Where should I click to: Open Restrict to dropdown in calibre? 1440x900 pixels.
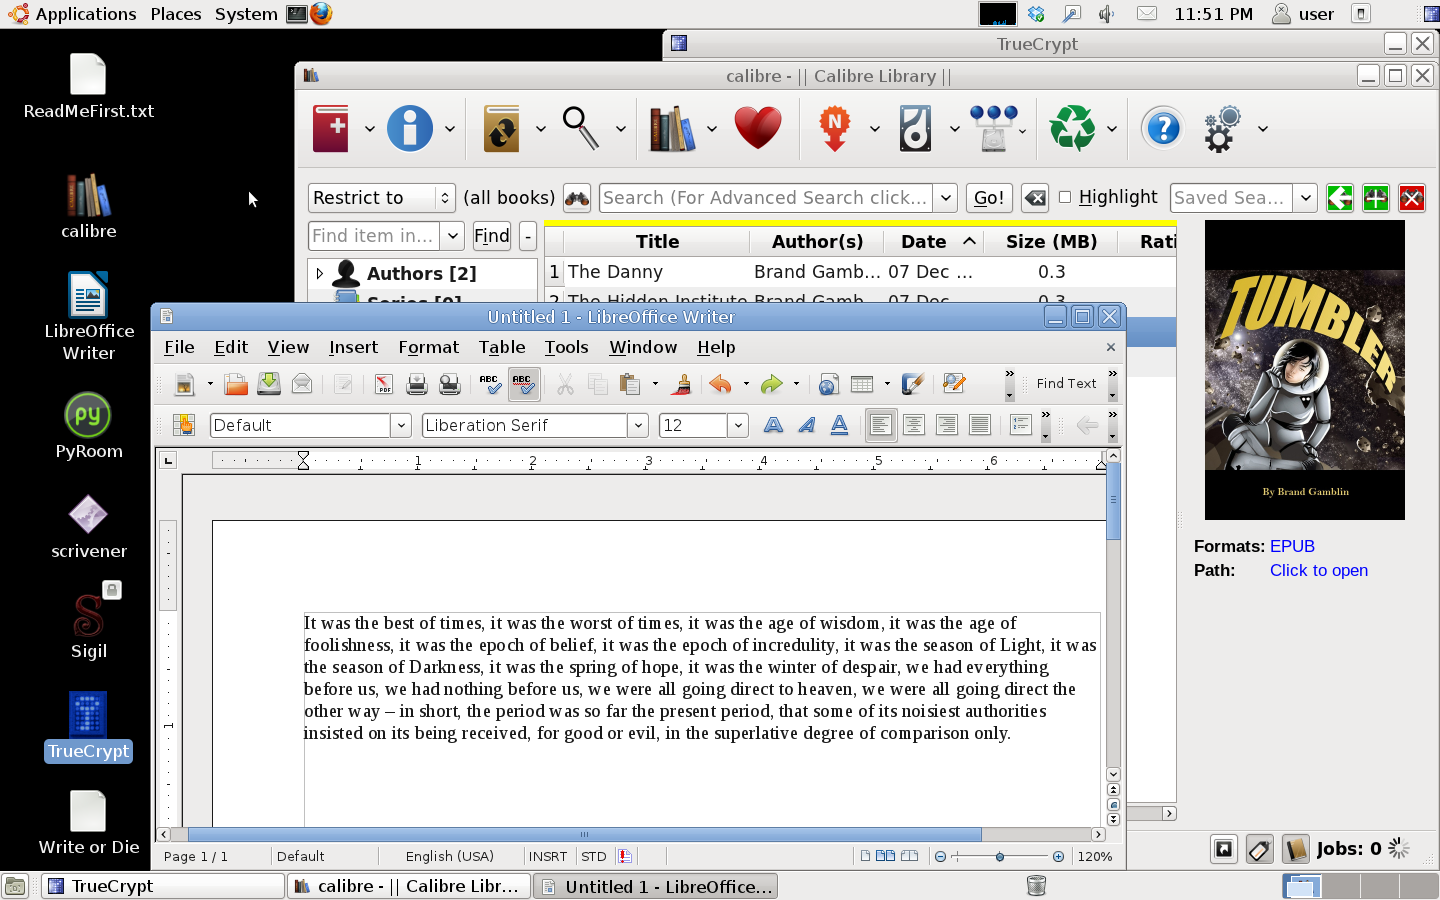382,198
